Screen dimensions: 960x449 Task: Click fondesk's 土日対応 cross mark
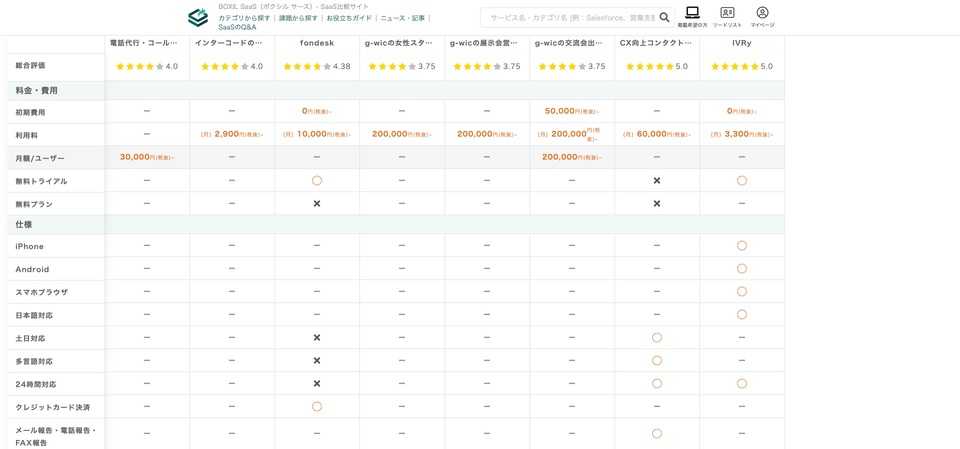tap(317, 338)
